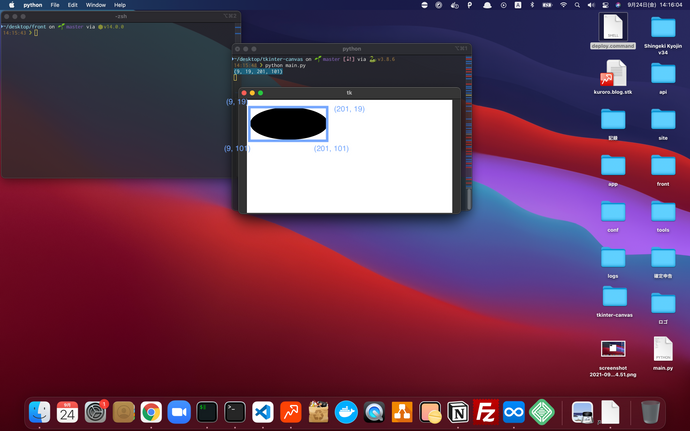Open the Wi-Fi menu bar icon

[x=563, y=5]
